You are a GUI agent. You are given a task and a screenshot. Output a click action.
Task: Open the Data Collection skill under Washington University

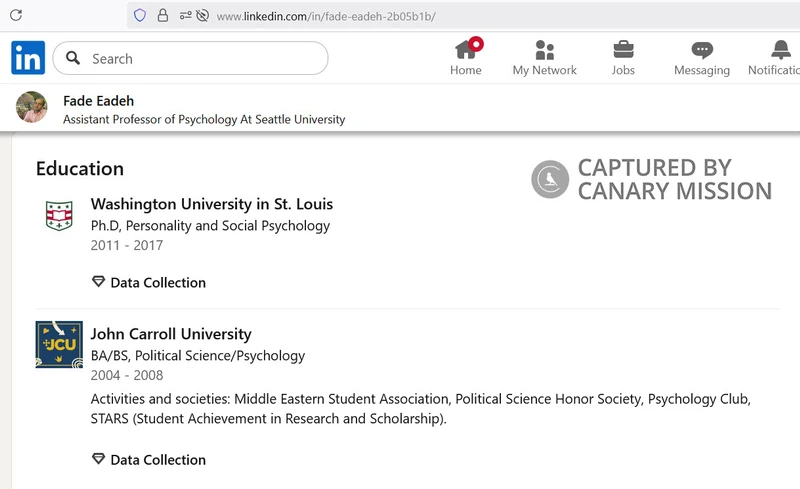pyautogui.click(x=158, y=282)
